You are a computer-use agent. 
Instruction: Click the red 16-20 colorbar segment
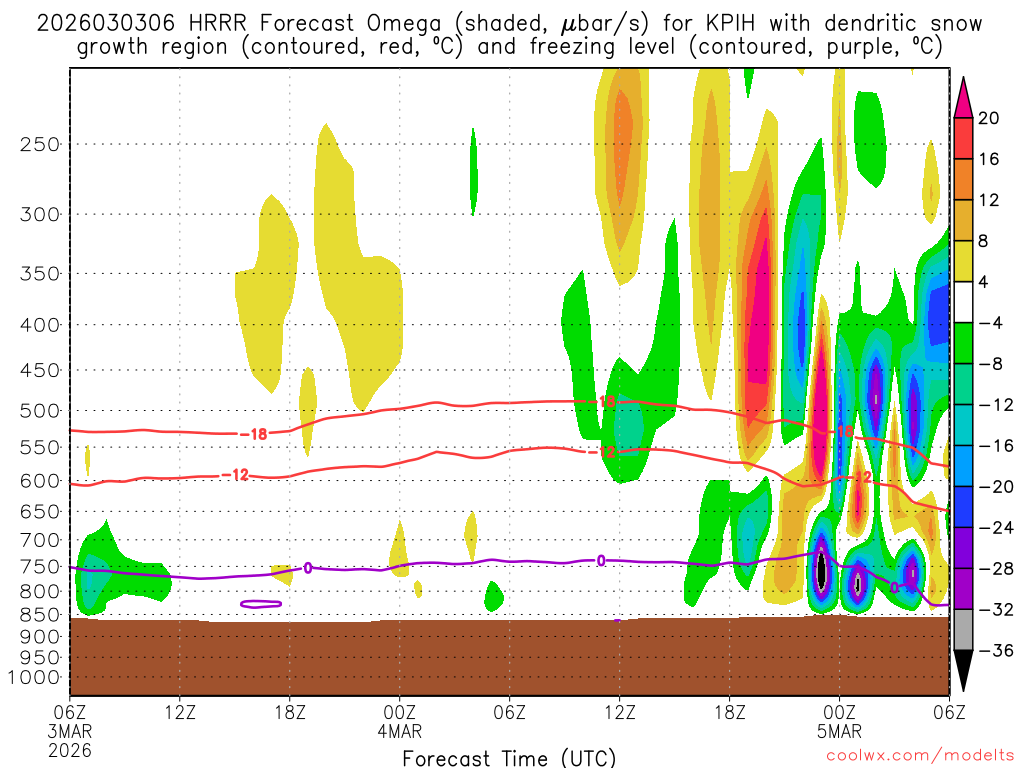click(x=963, y=138)
